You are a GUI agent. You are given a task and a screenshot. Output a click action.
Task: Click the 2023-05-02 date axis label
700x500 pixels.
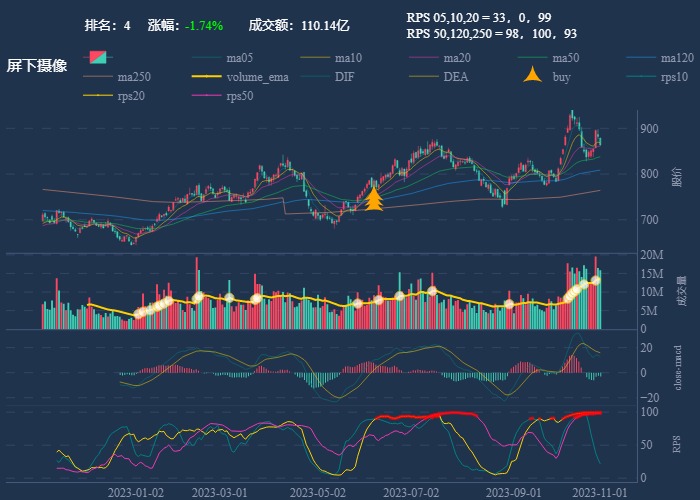point(317,493)
